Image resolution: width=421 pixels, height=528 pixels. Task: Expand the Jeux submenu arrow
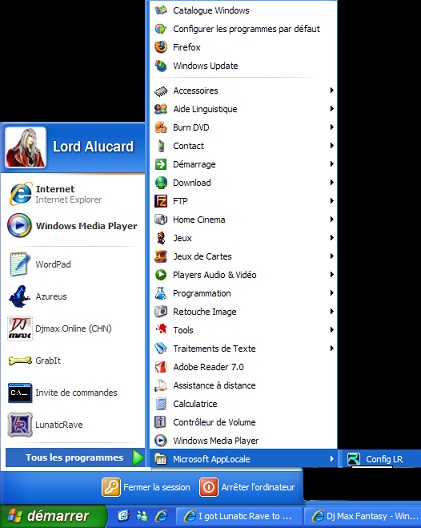coord(332,238)
